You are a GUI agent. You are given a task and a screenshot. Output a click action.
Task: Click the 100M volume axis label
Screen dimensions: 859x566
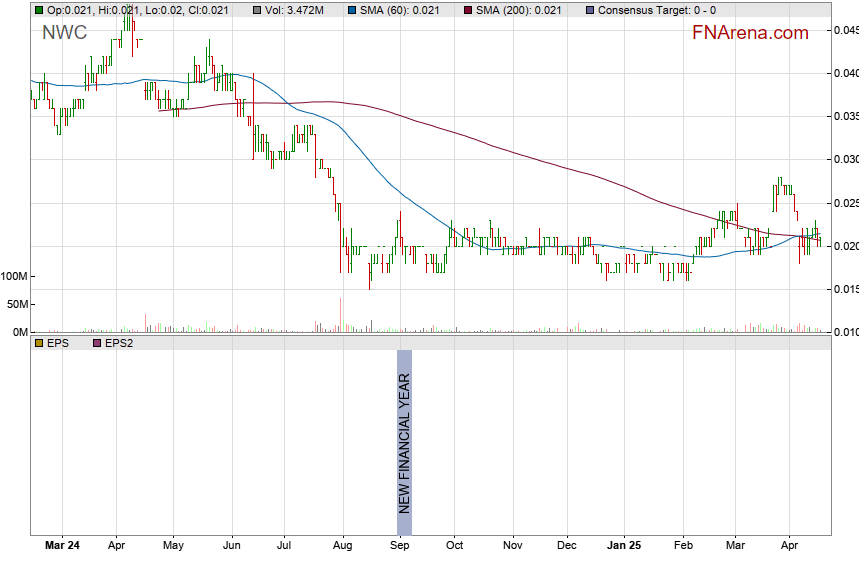pyautogui.click(x=14, y=276)
